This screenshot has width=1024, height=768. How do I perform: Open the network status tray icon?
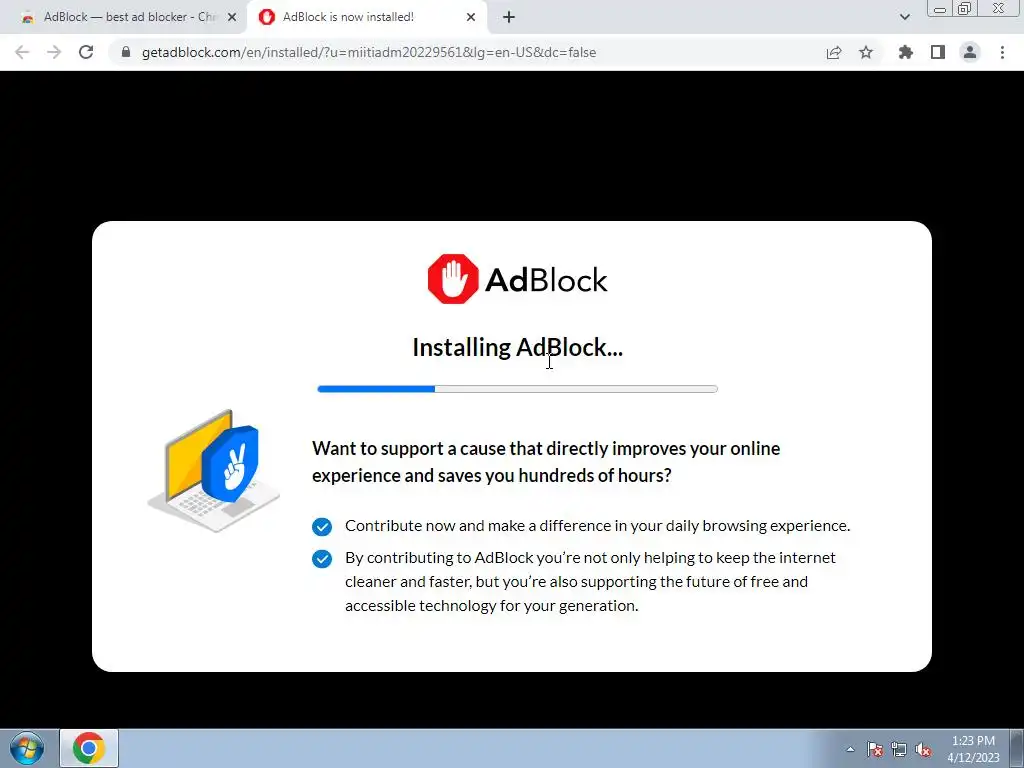[x=899, y=749]
